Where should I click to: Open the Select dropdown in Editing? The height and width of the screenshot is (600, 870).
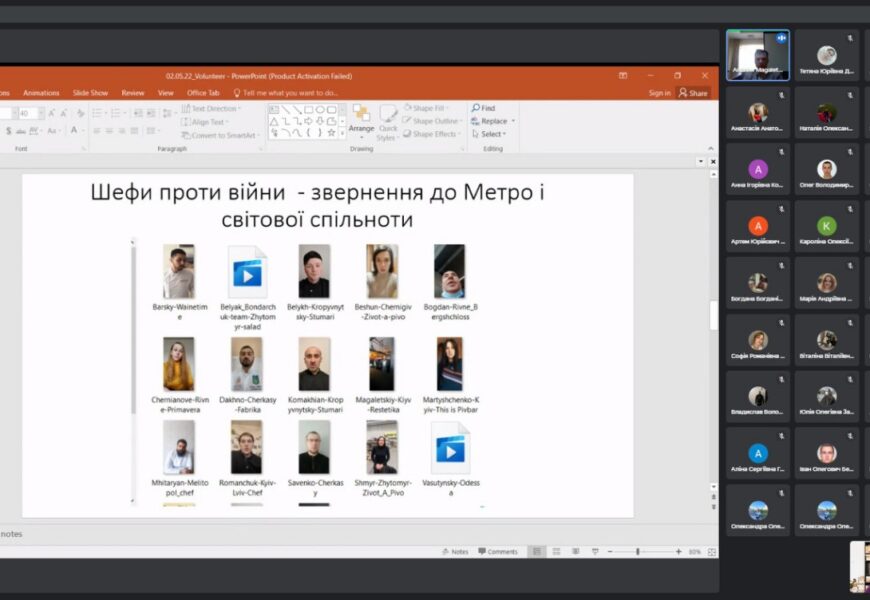[490, 134]
